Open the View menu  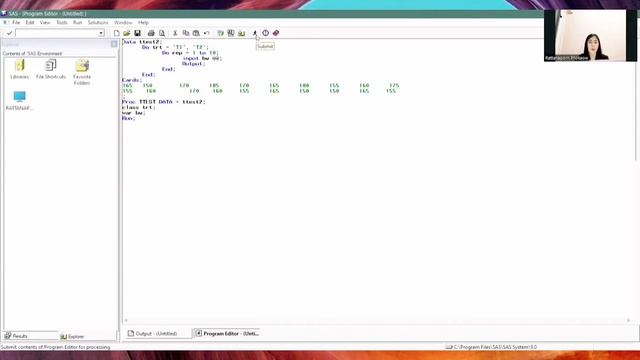[x=45, y=22]
